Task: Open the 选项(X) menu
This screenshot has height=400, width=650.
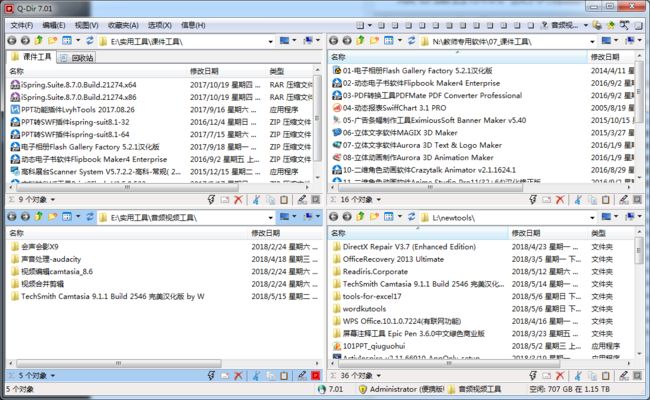Action: (160, 25)
